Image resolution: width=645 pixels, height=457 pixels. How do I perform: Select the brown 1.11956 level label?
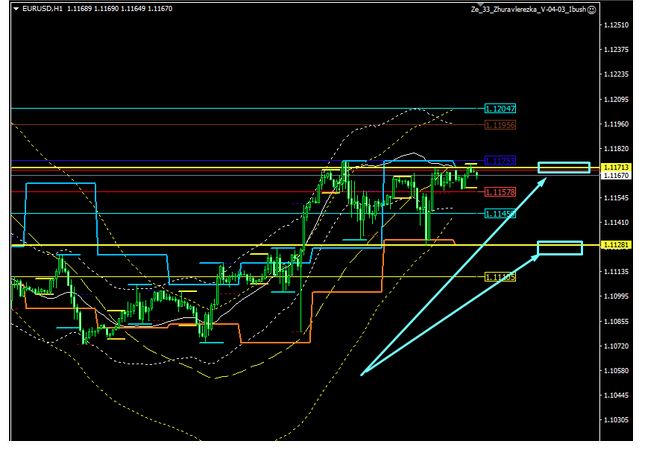[500, 125]
